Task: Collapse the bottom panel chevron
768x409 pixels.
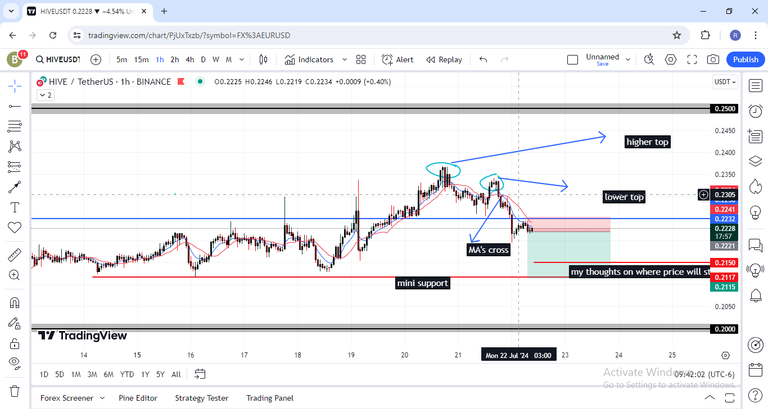Action: 709,397
